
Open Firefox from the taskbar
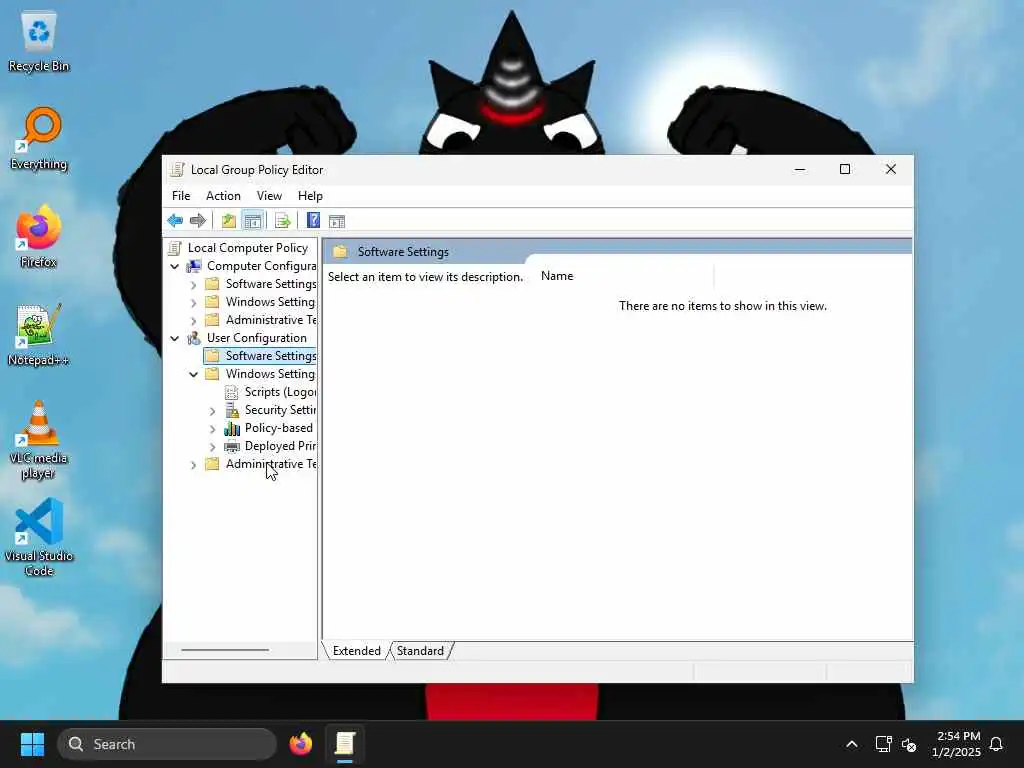(300, 744)
